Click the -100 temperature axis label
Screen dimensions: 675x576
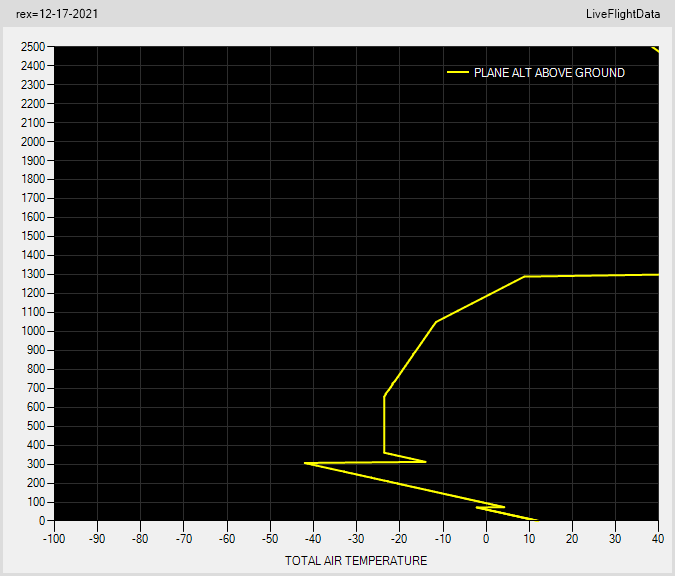(x=54, y=539)
